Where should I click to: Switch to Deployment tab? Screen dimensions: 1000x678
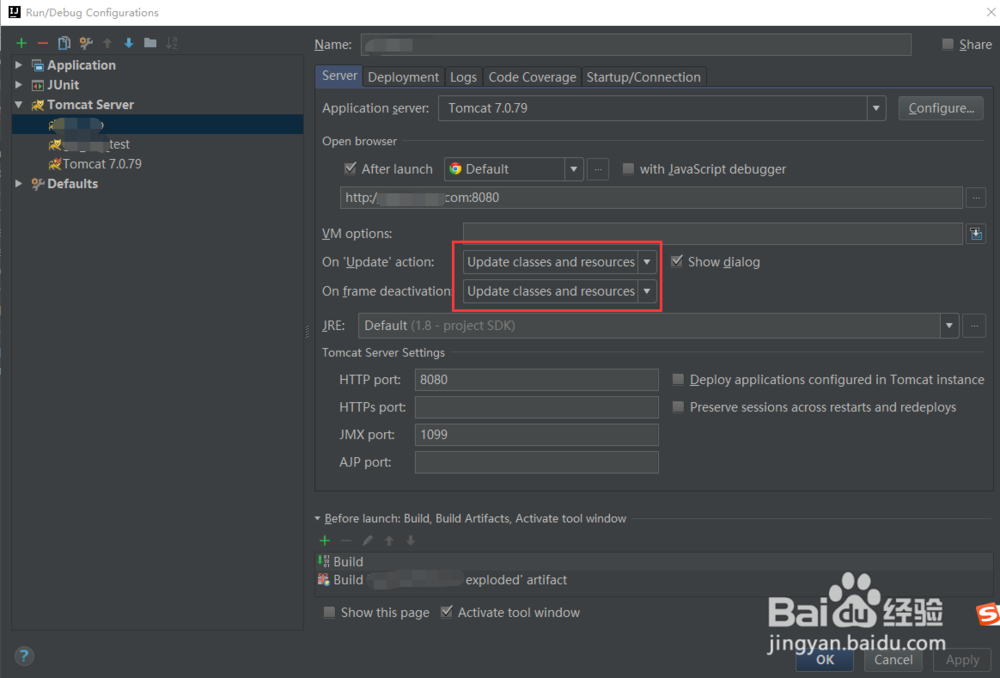coord(403,77)
